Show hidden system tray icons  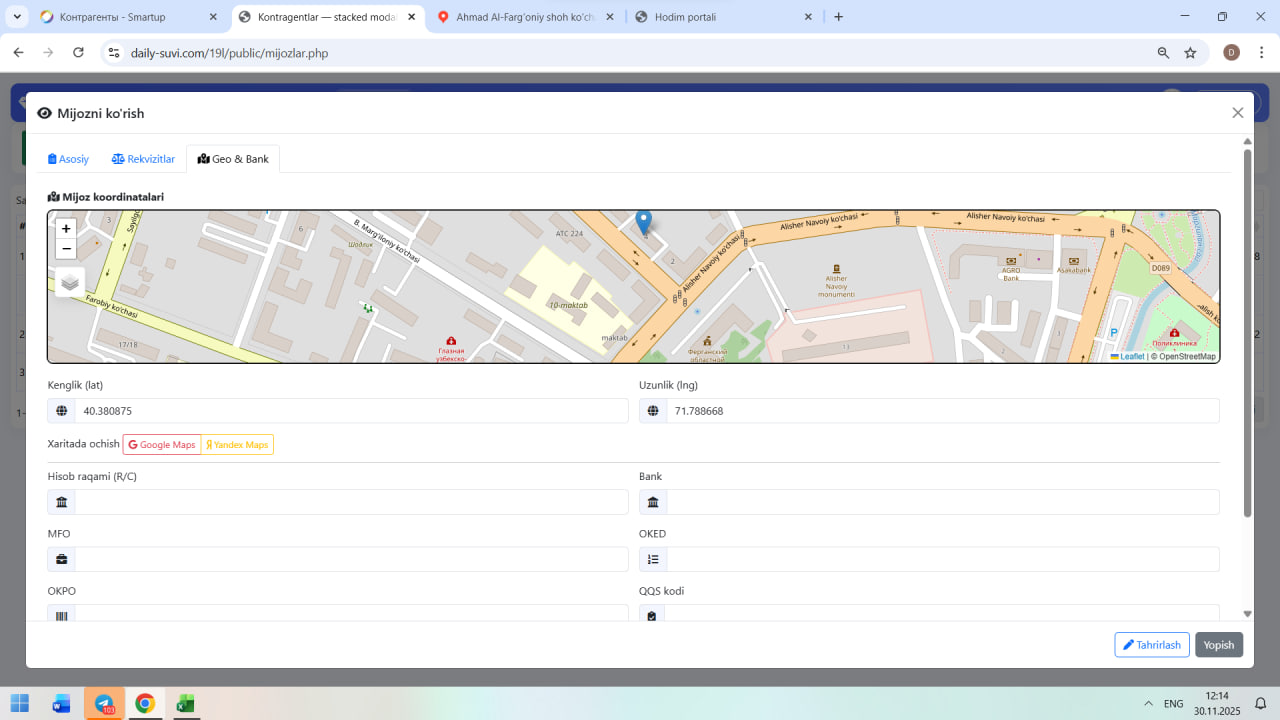click(1146, 703)
